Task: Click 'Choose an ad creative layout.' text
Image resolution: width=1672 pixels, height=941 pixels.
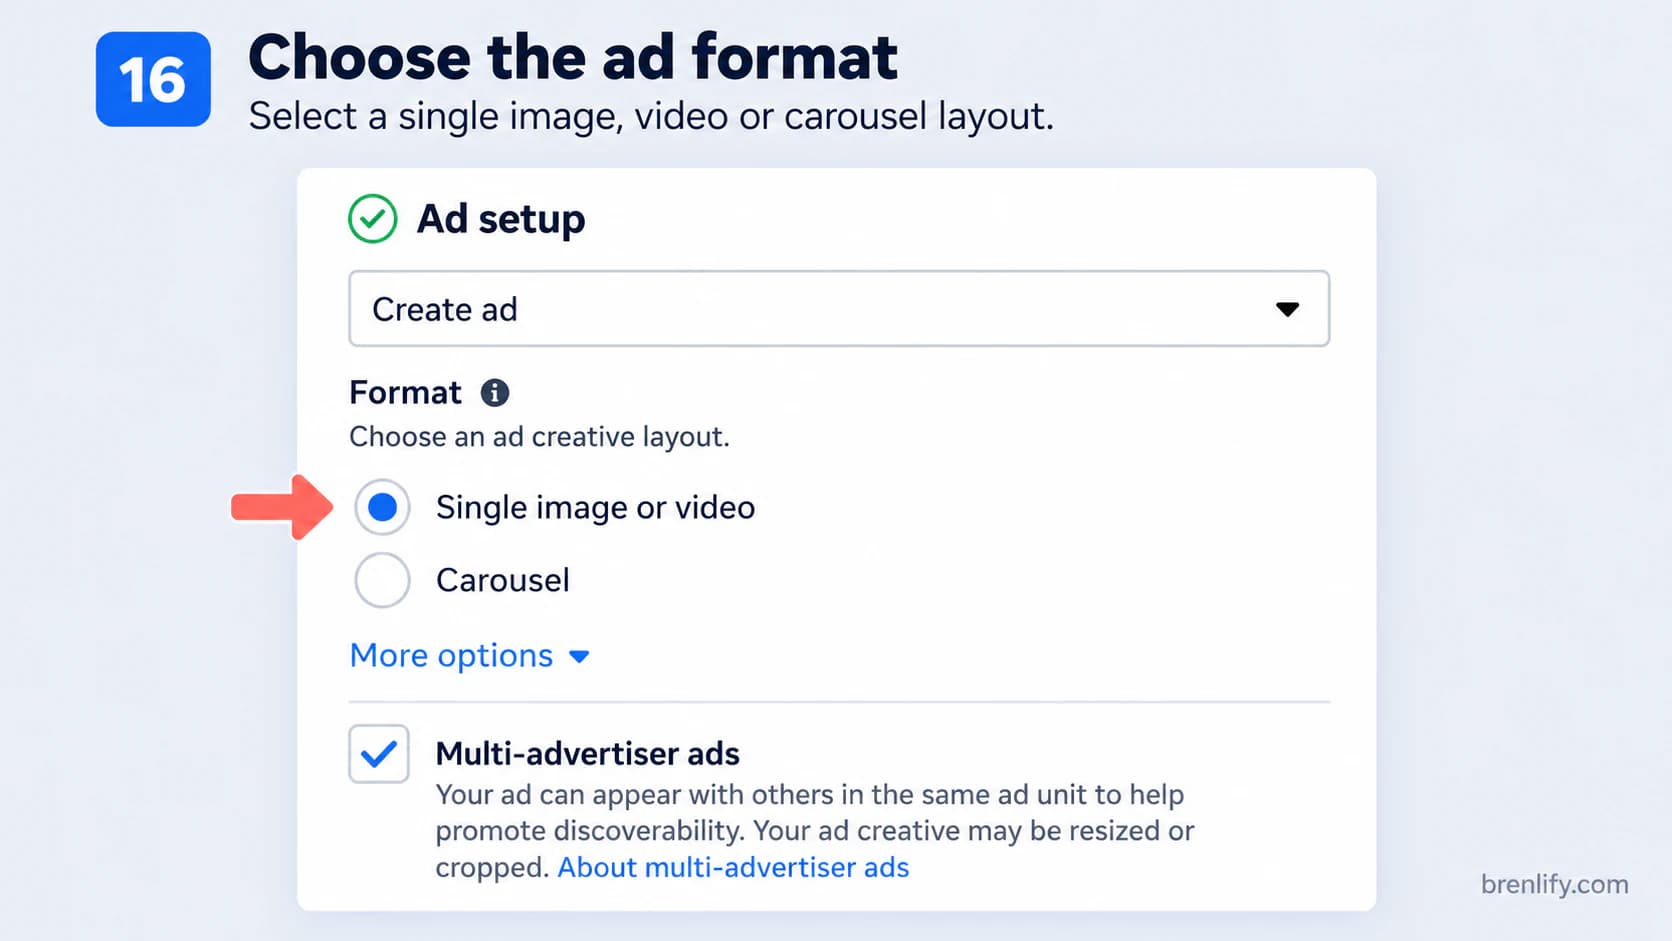Action: [539, 437]
